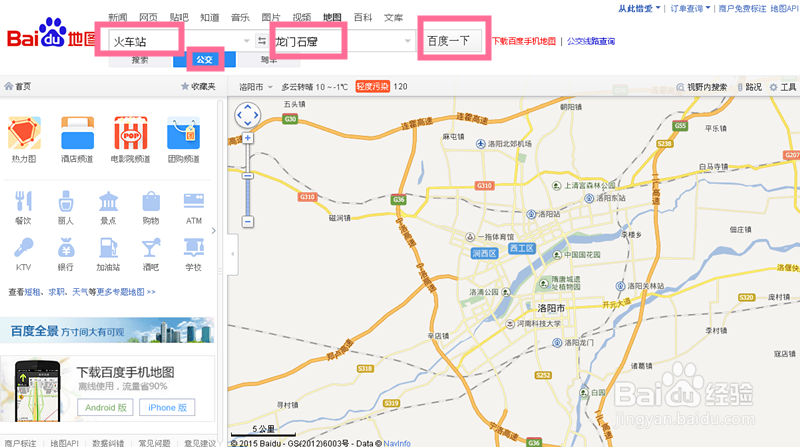The height and width of the screenshot is (447, 800).
Task: Expand start location 火车站 dropdown arrow
Action: pos(246,41)
